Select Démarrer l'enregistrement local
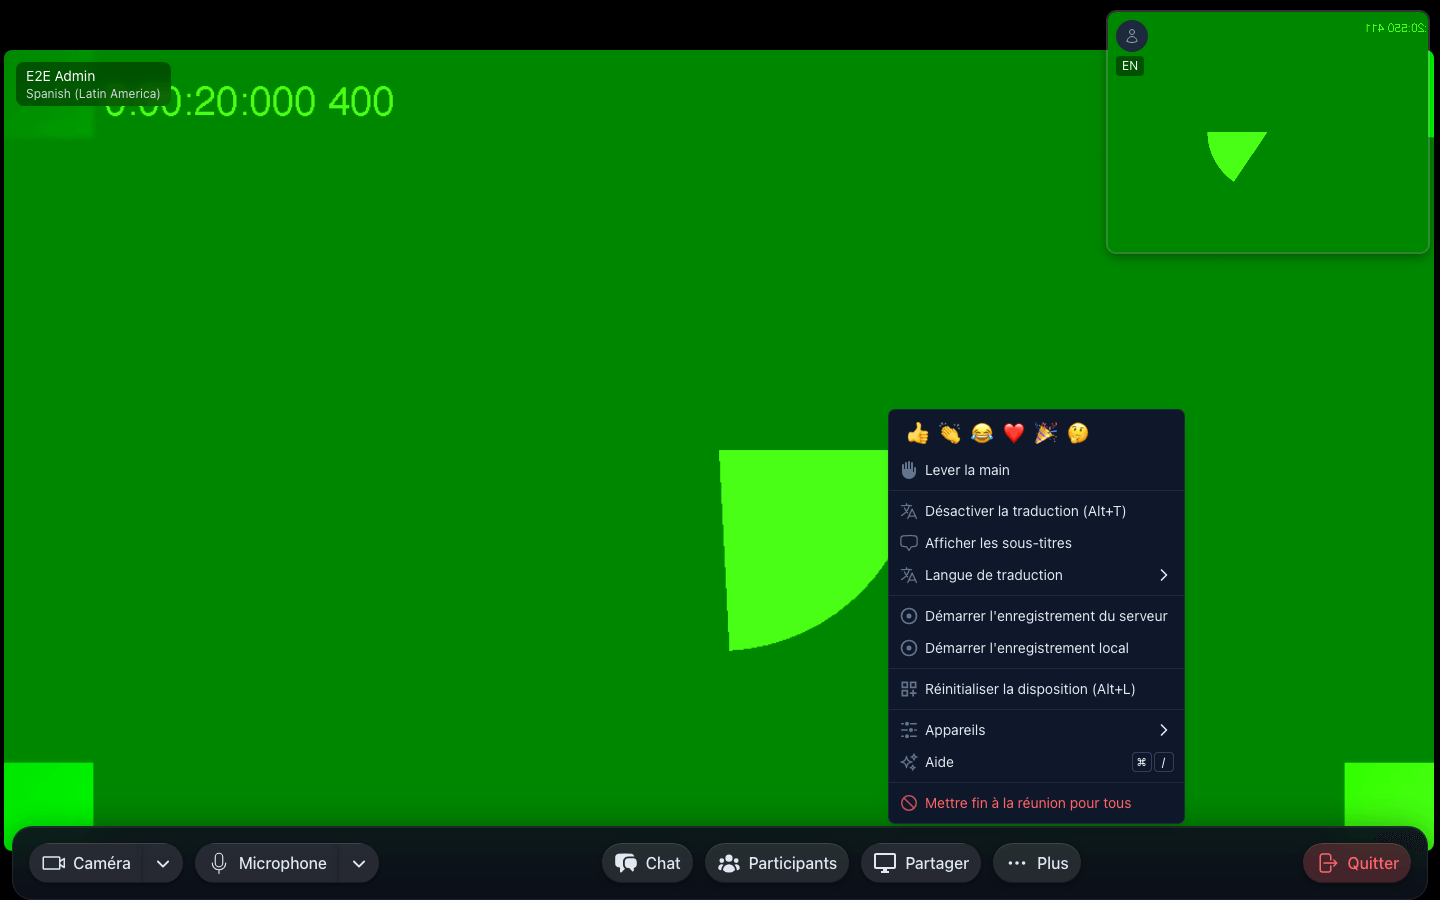This screenshot has width=1440, height=900. (1036, 648)
